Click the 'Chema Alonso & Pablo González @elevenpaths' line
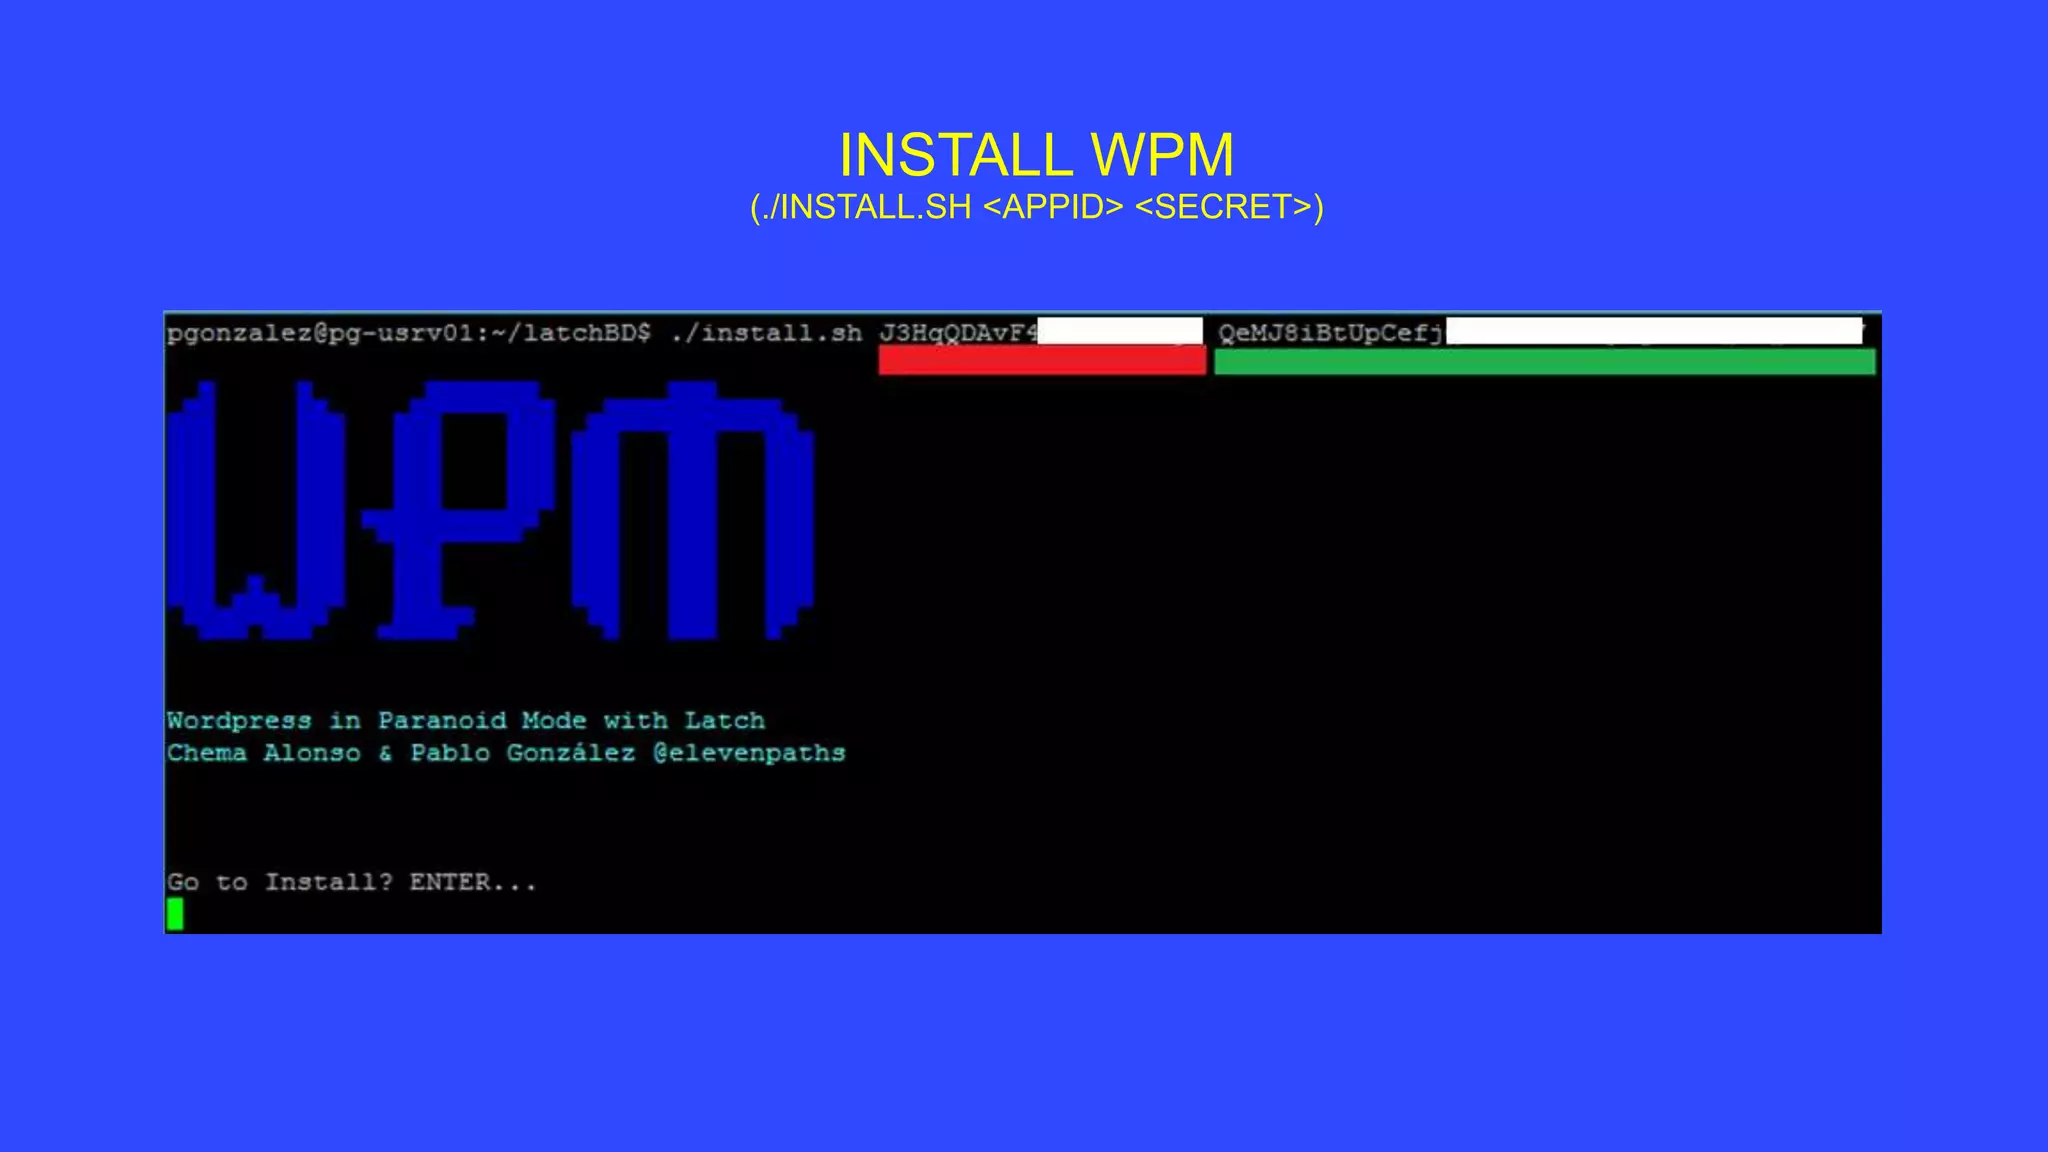2048x1152 pixels. 506,752
